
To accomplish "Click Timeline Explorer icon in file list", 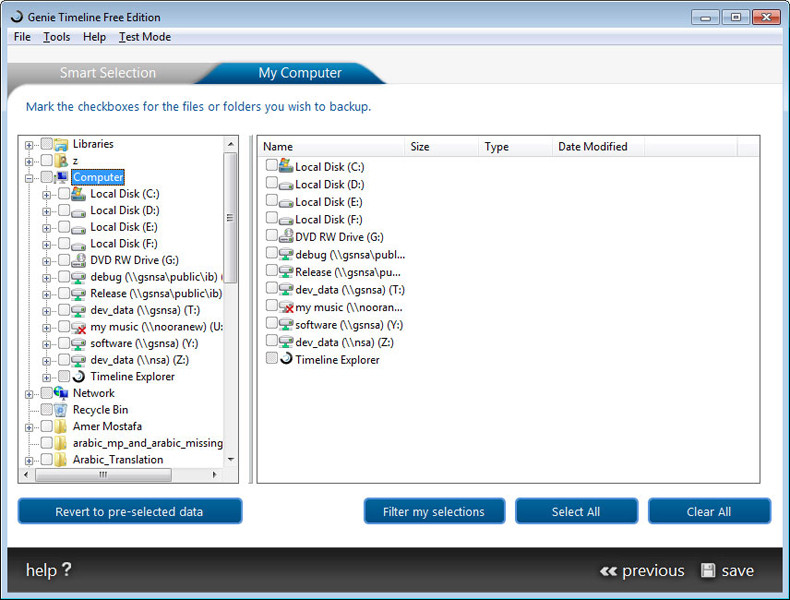I will click(x=286, y=359).
